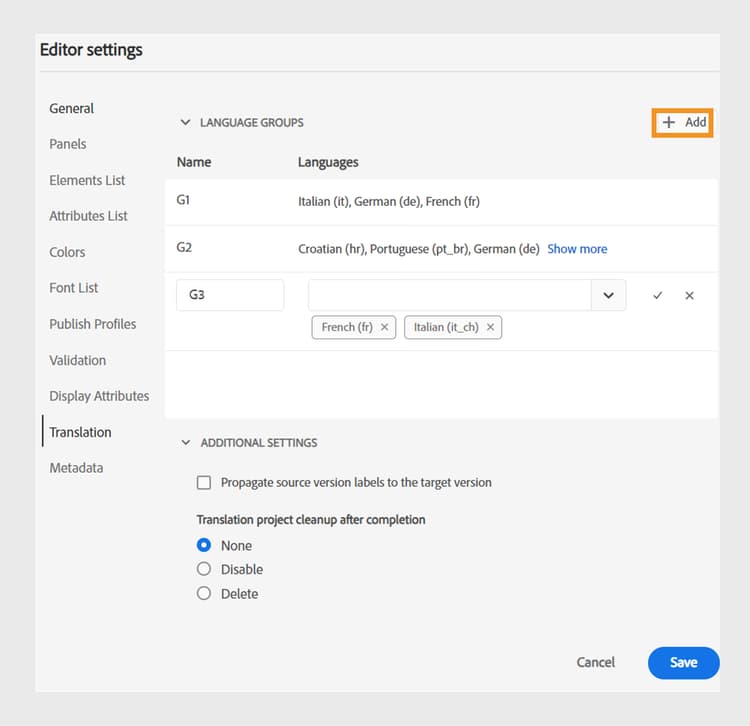
Task: Confirm the G3 group with checkmark icon
Action: pos(657,296)
